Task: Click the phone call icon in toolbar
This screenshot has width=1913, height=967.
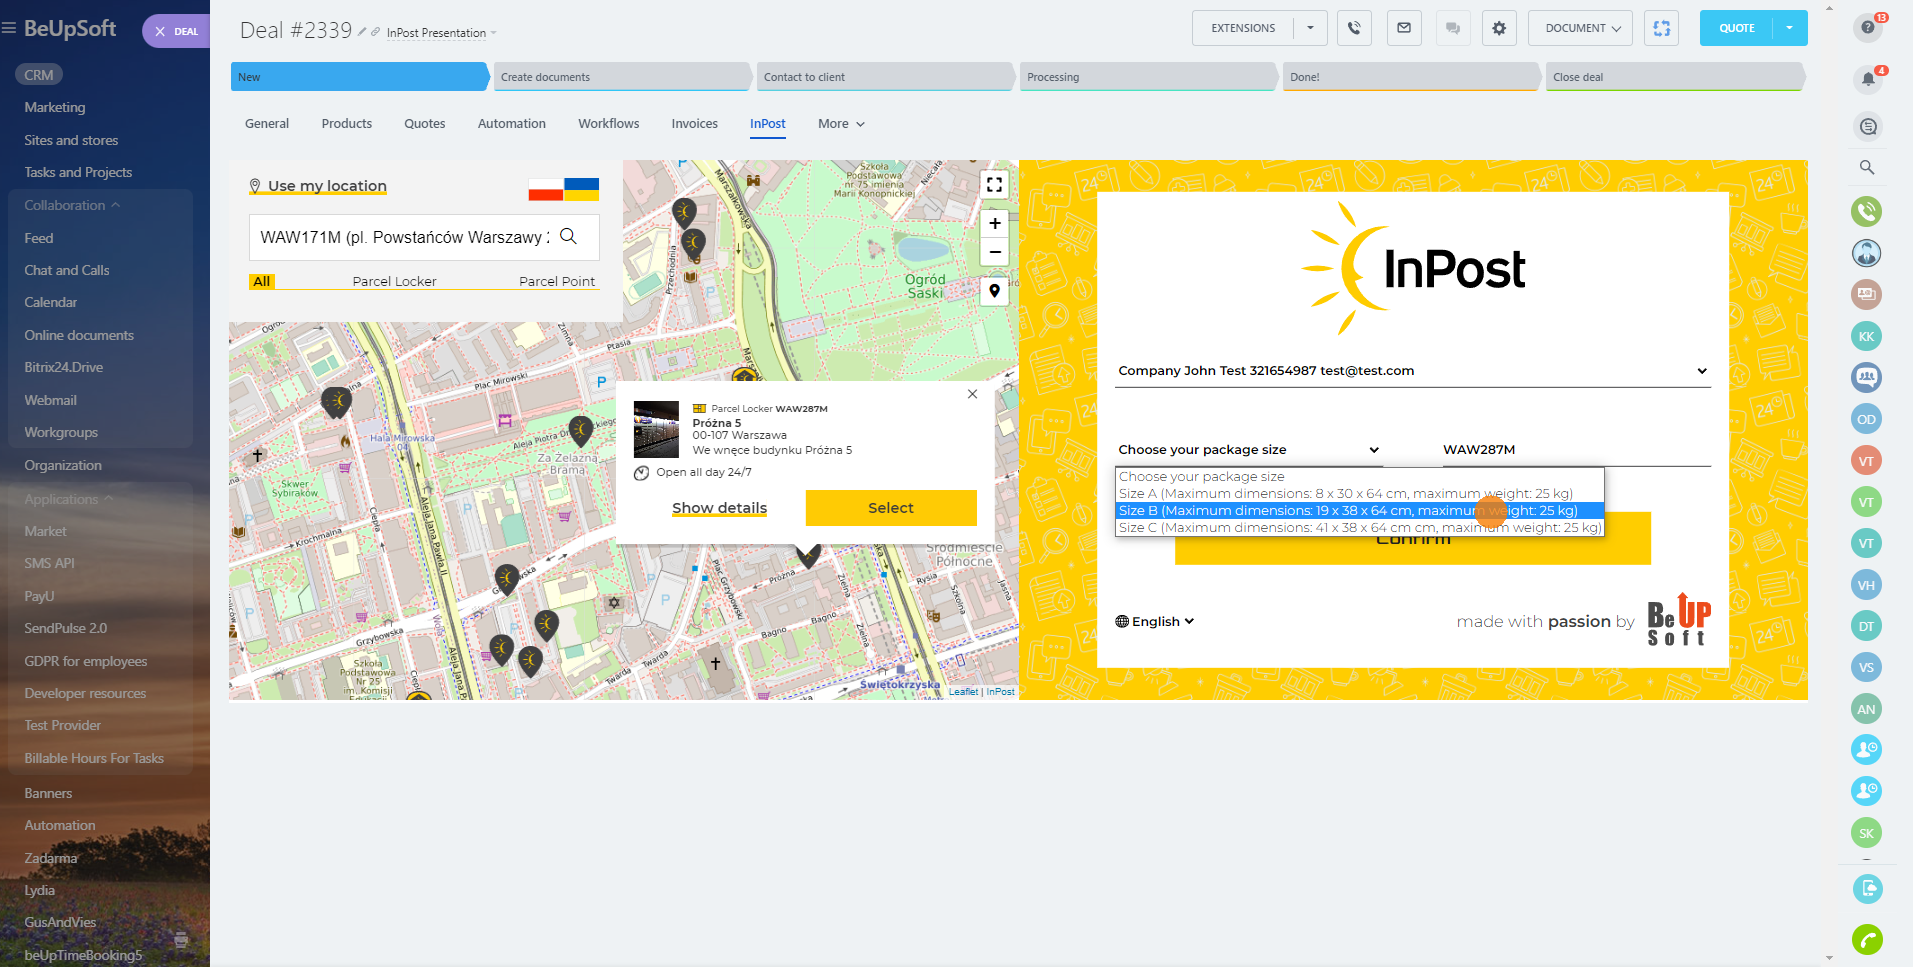Action: coord(1354,28)
